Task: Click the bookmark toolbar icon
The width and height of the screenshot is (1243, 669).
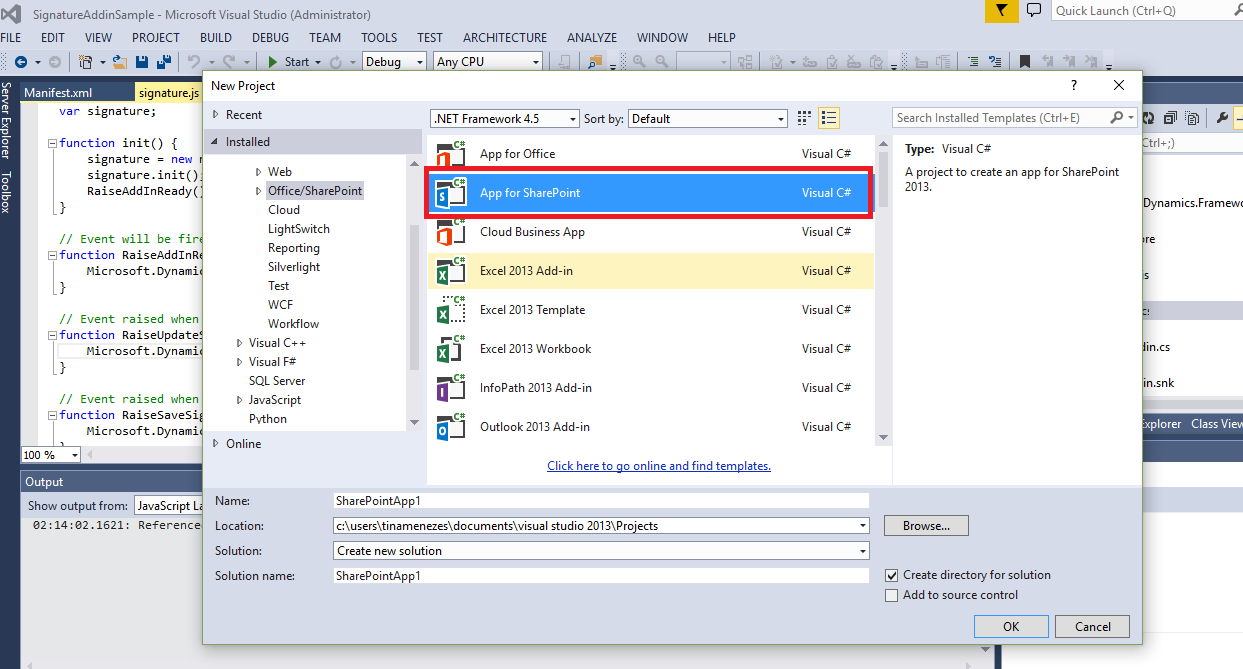Action: pyautogui.click(x=1025, y=62)
